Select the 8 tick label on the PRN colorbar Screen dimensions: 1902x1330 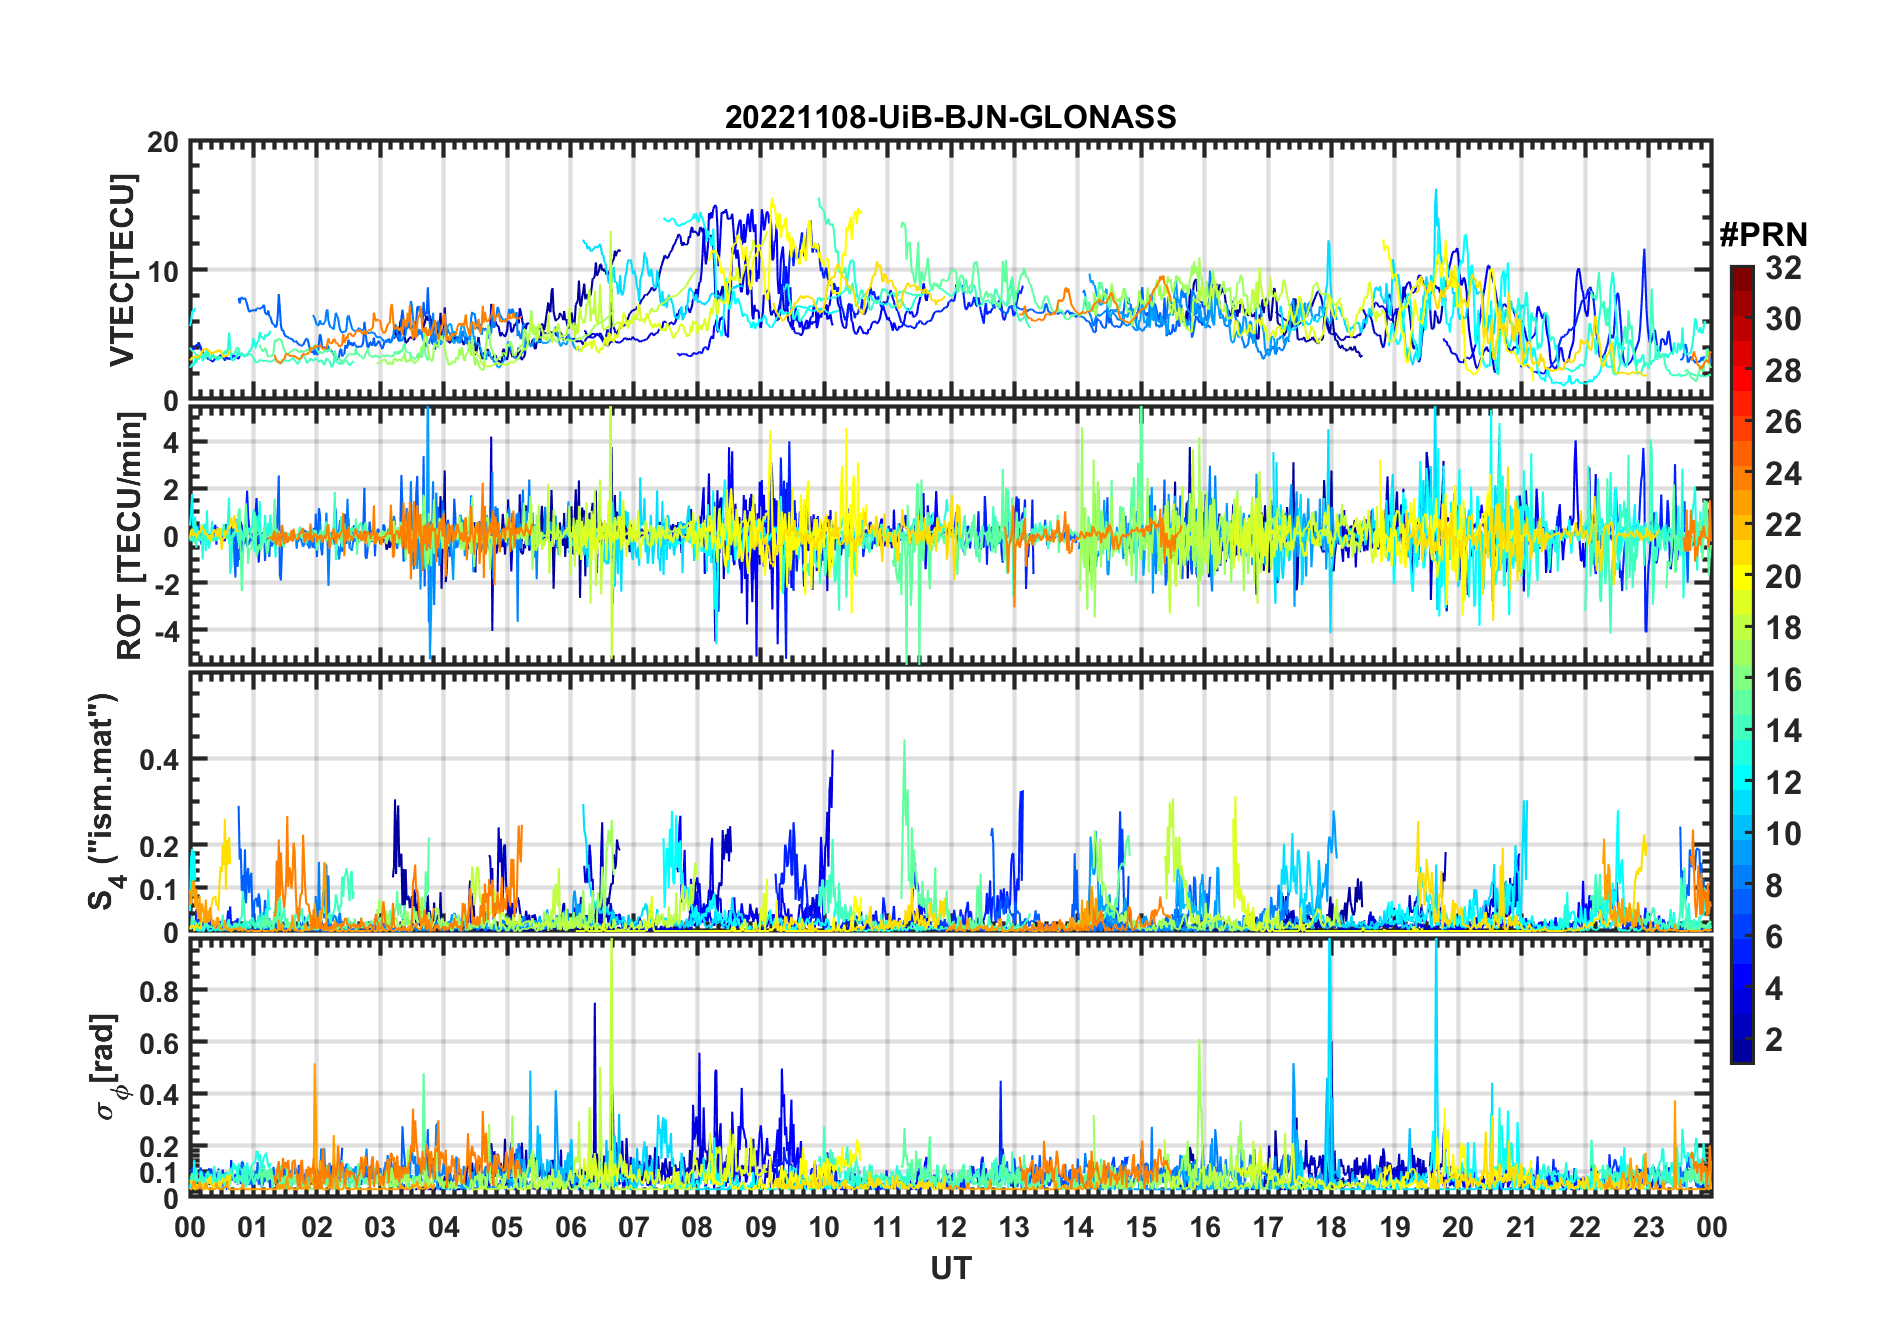[1775, 886]
